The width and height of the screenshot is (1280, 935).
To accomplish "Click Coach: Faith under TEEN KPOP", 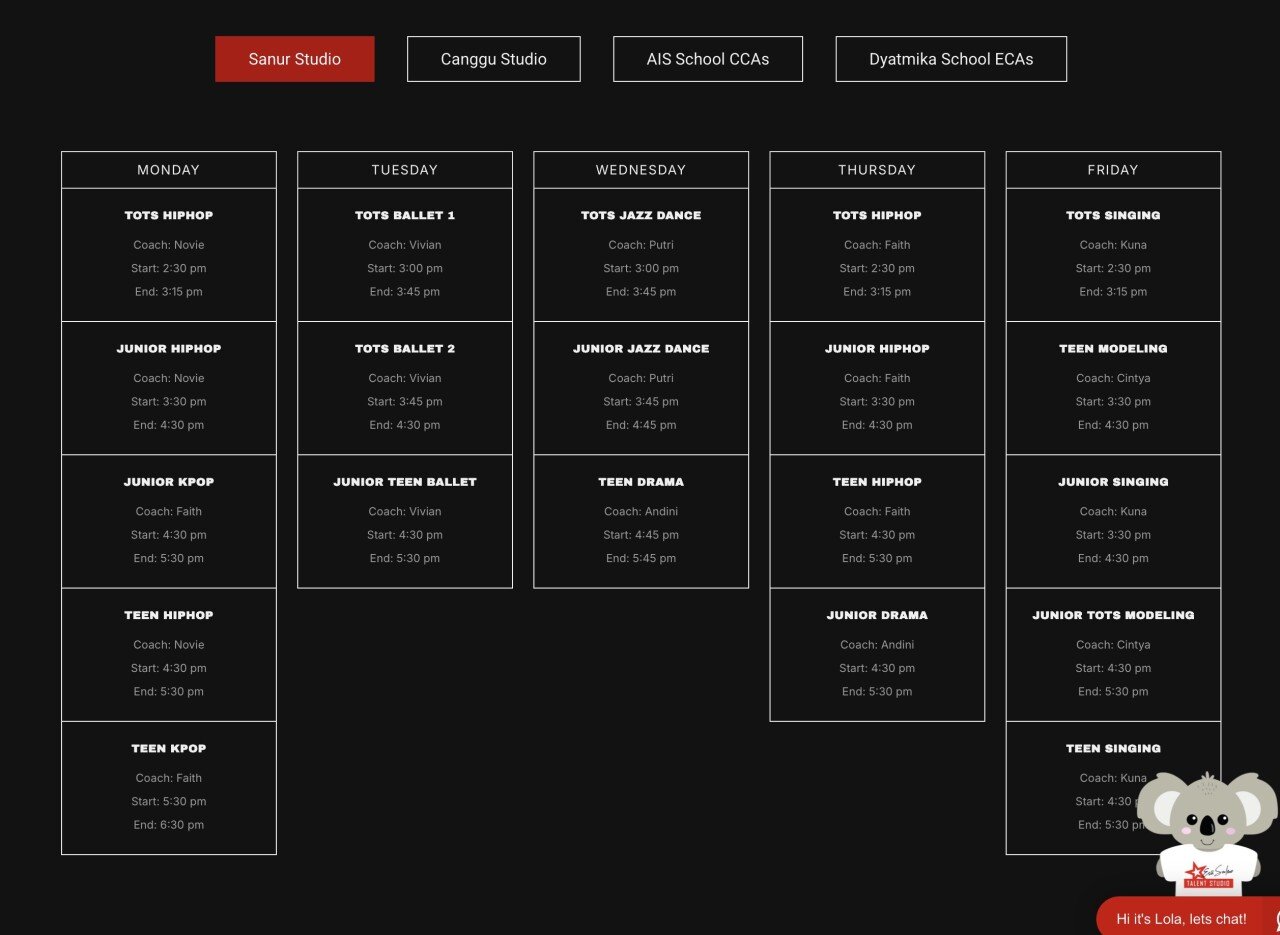I will click(x=169, y=778).
